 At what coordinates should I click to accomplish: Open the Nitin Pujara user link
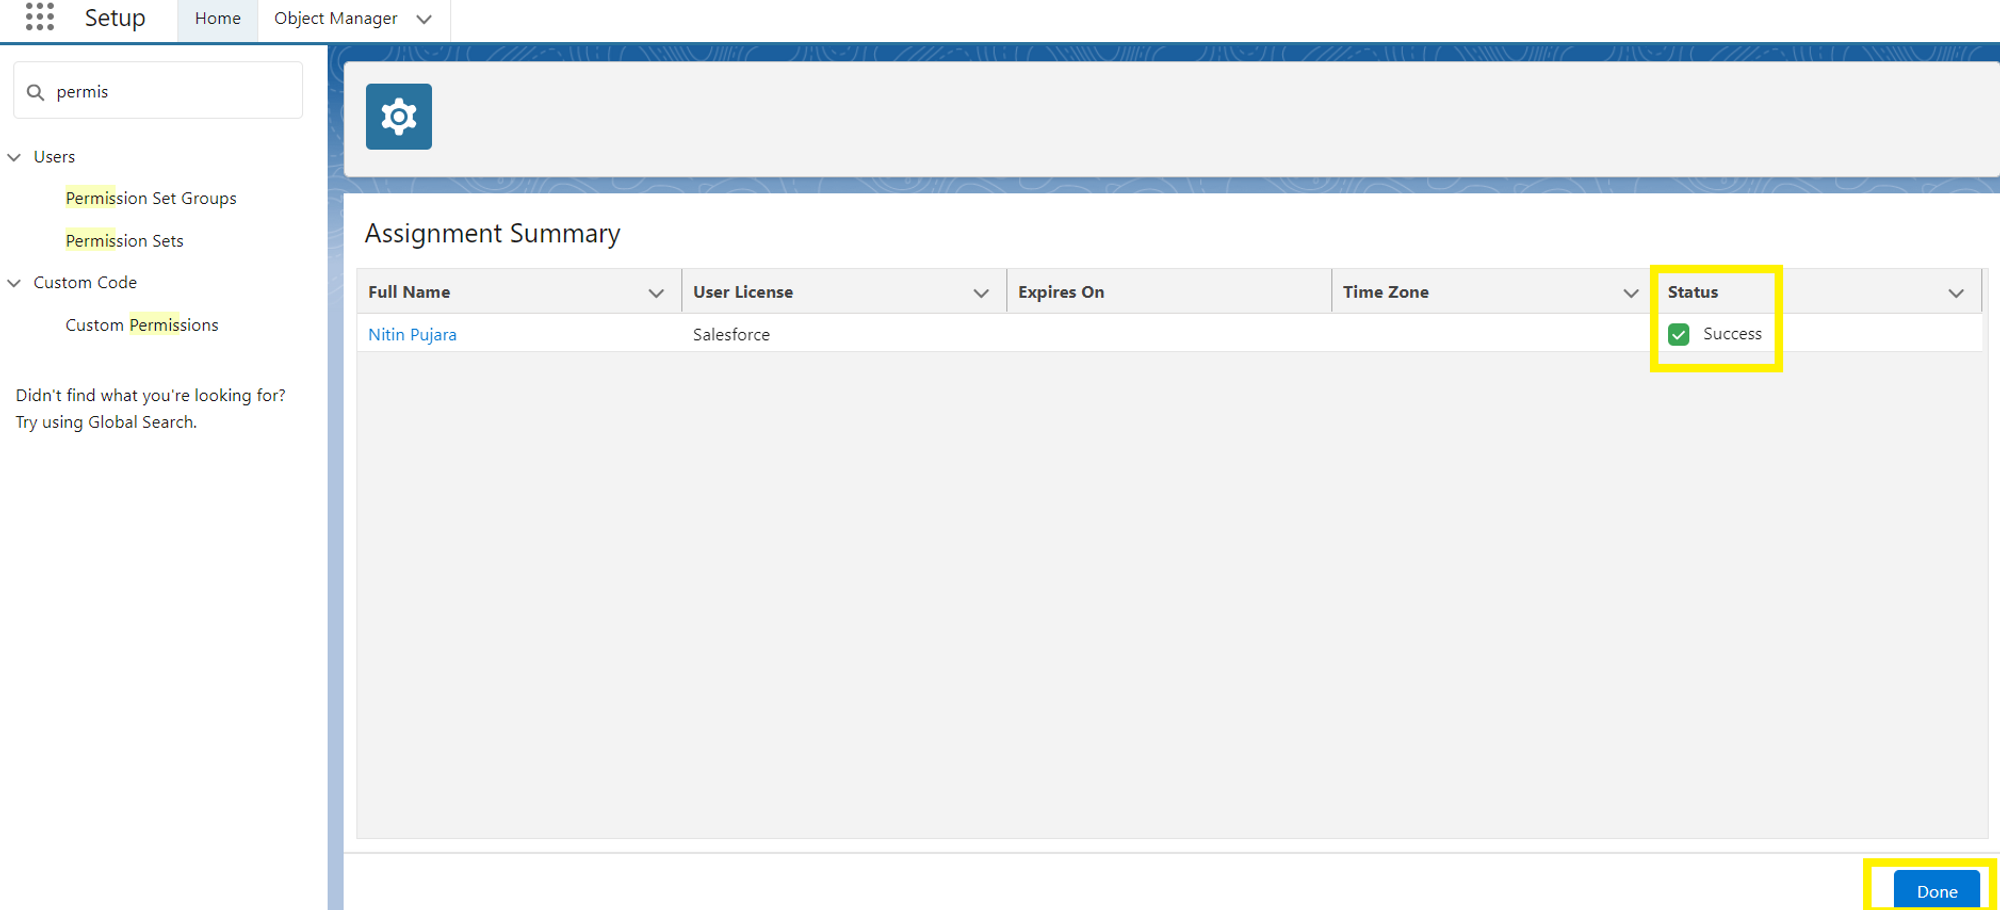click(412, 334)
